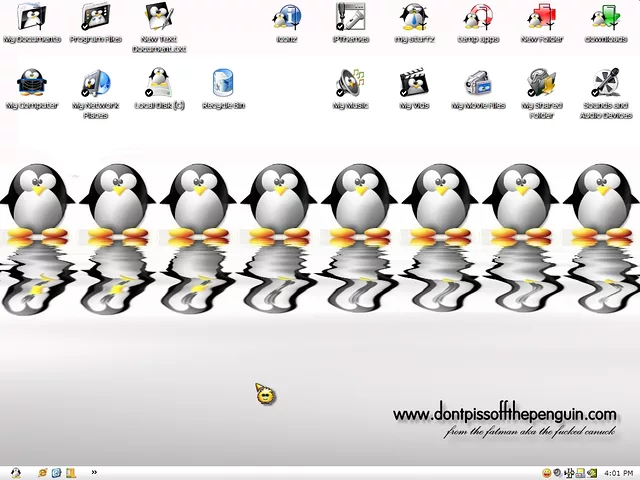Open the IPThemes desktop icon
This screenshot has height=480, width=640.
[x=351, y=17]
